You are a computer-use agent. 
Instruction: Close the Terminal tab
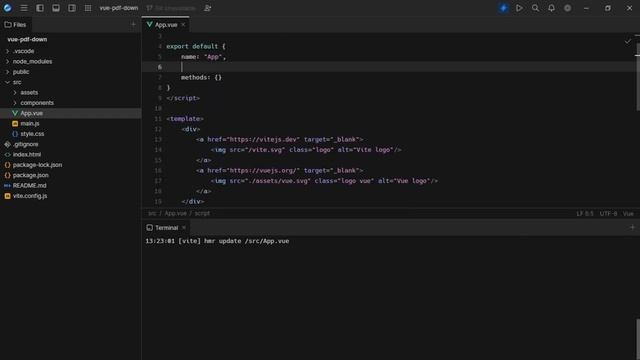click(x=184, y=228)
